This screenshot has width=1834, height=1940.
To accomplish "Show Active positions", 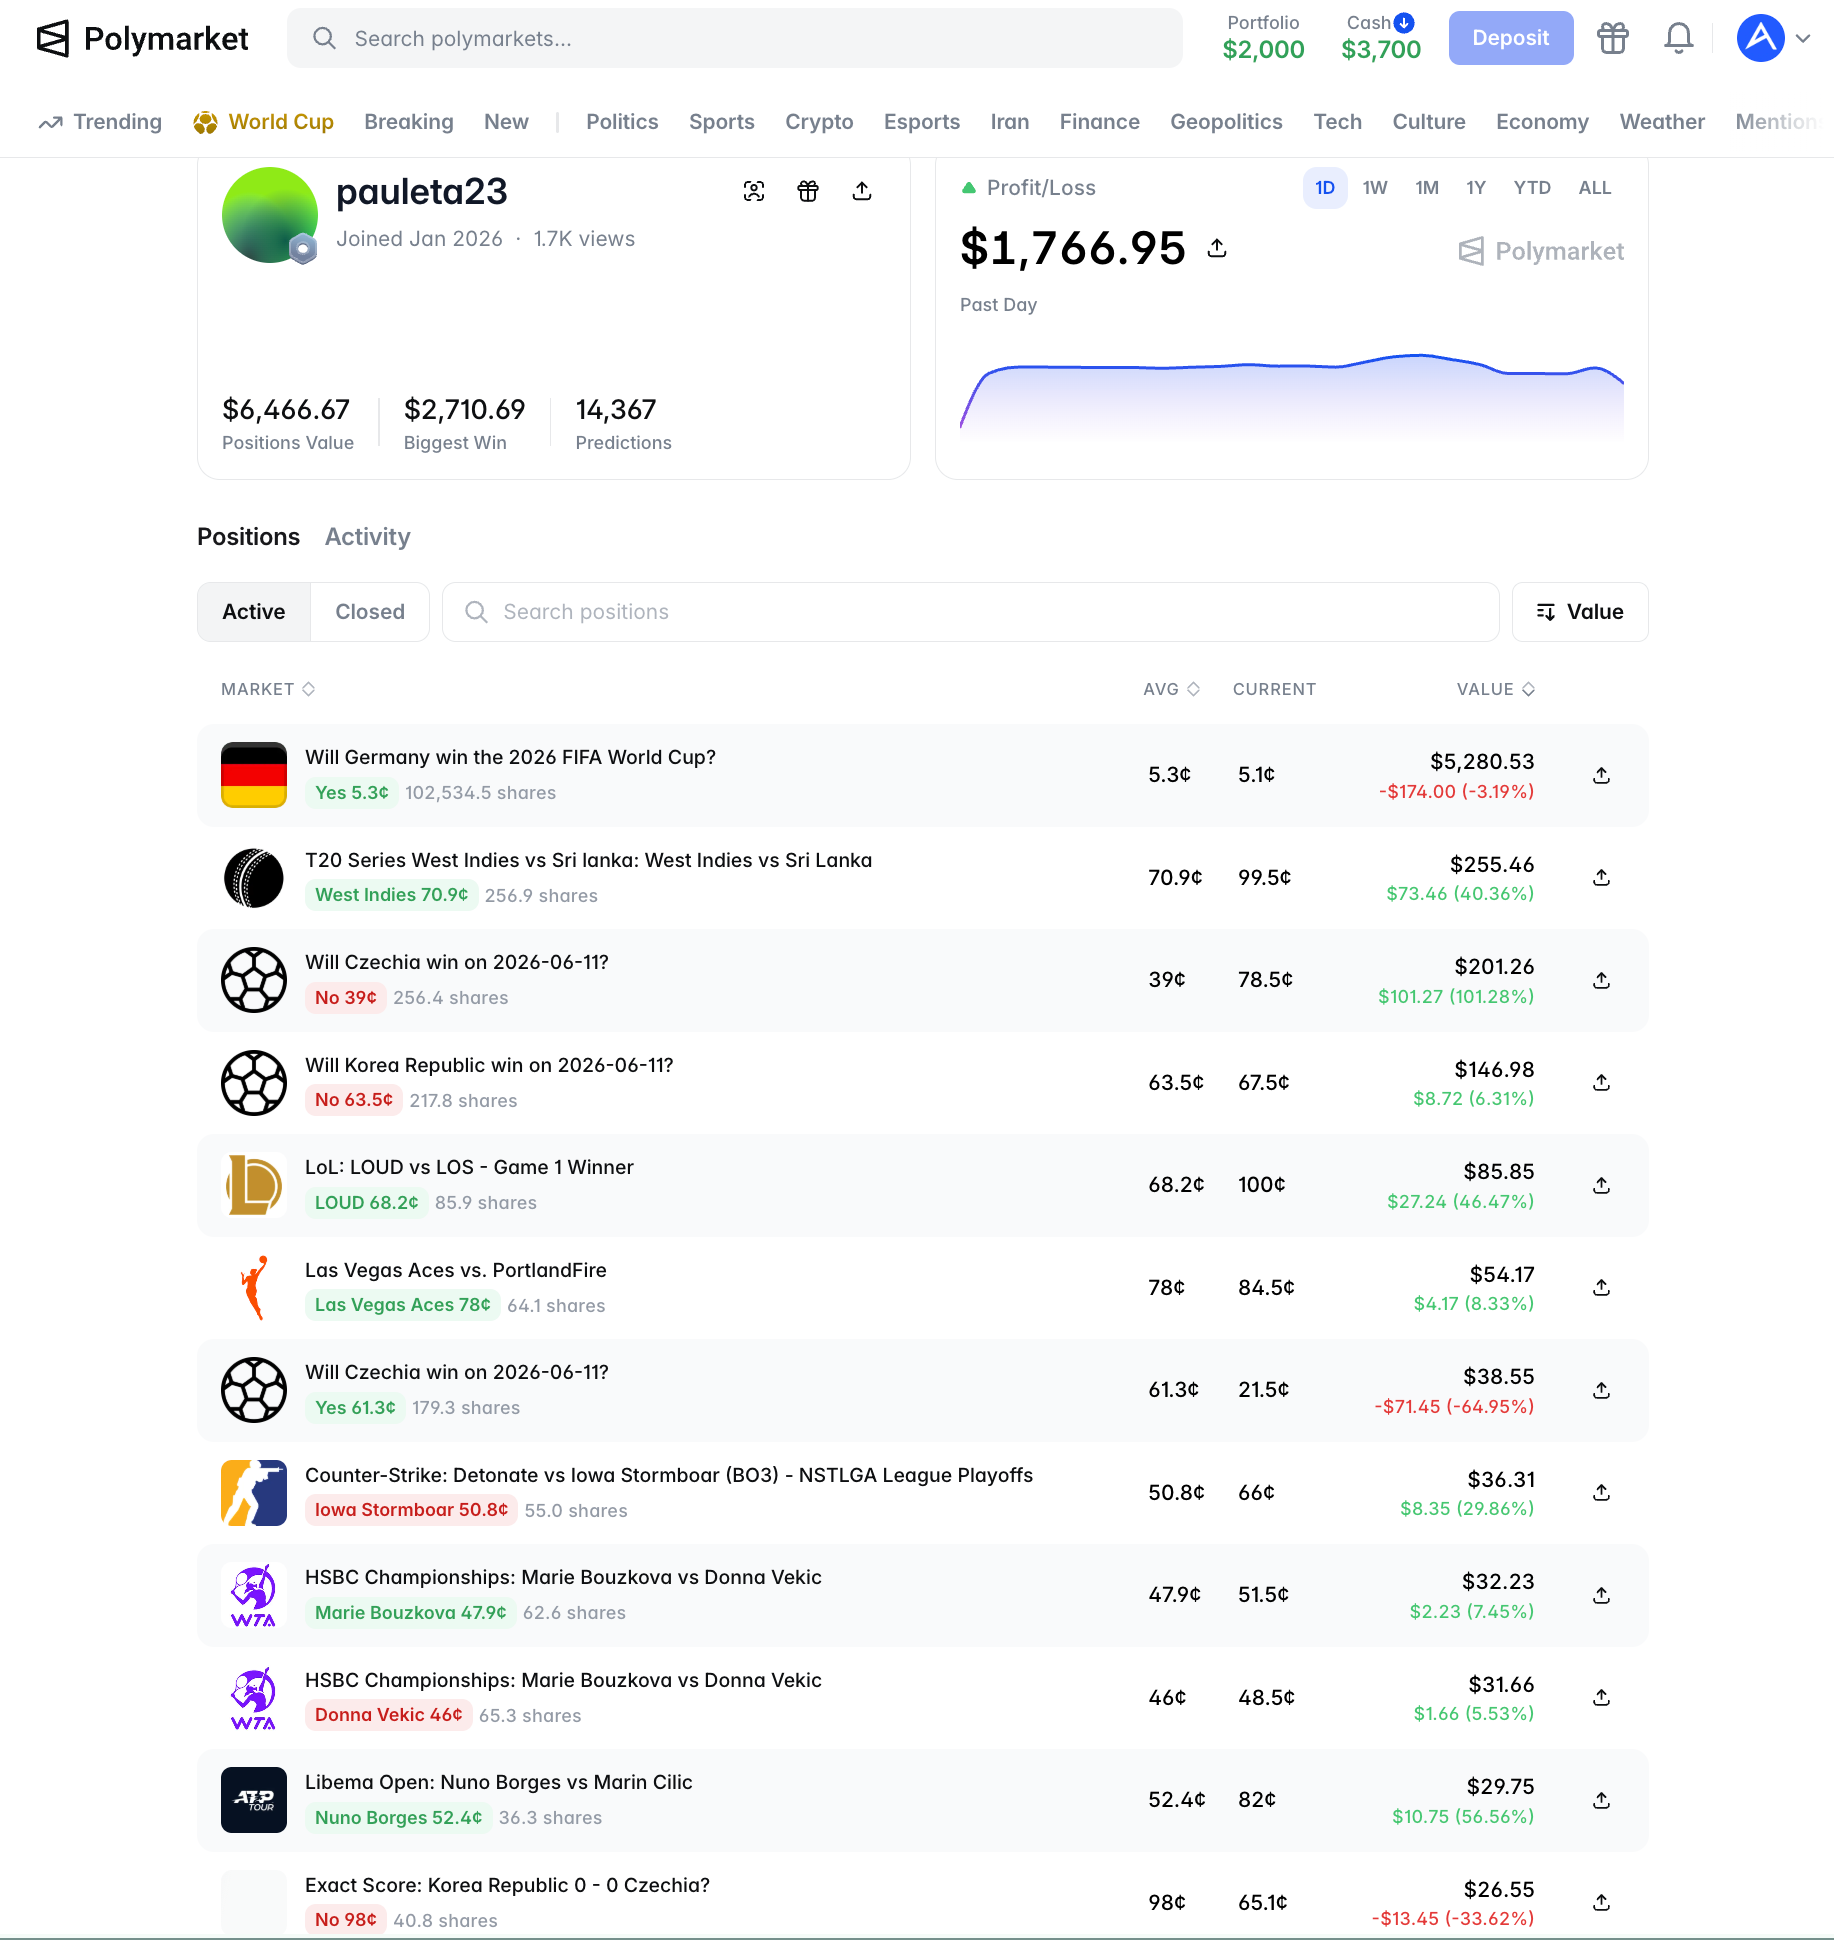I will 254,612.
